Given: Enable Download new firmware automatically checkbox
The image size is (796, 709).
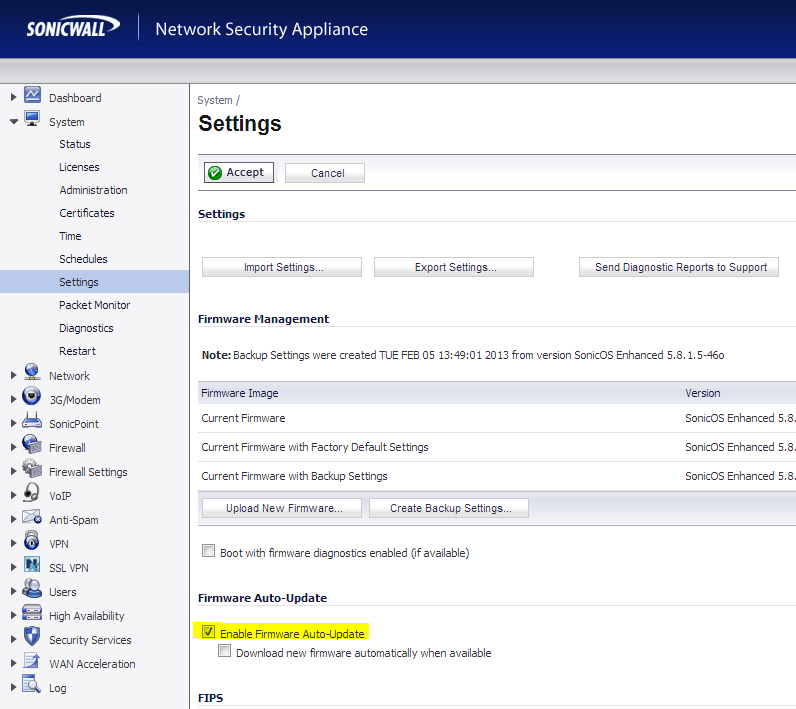Looking at the screenshot, I should coord(225,652).
